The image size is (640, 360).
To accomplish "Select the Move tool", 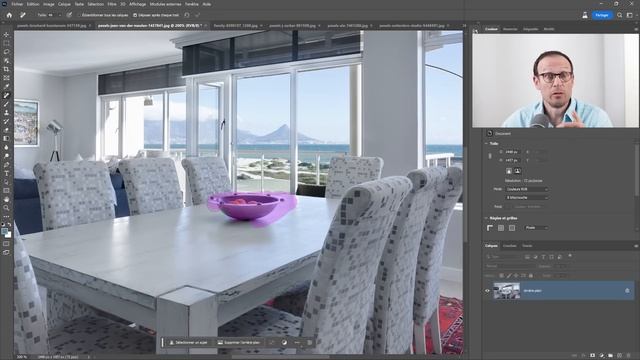I will 6,35.
